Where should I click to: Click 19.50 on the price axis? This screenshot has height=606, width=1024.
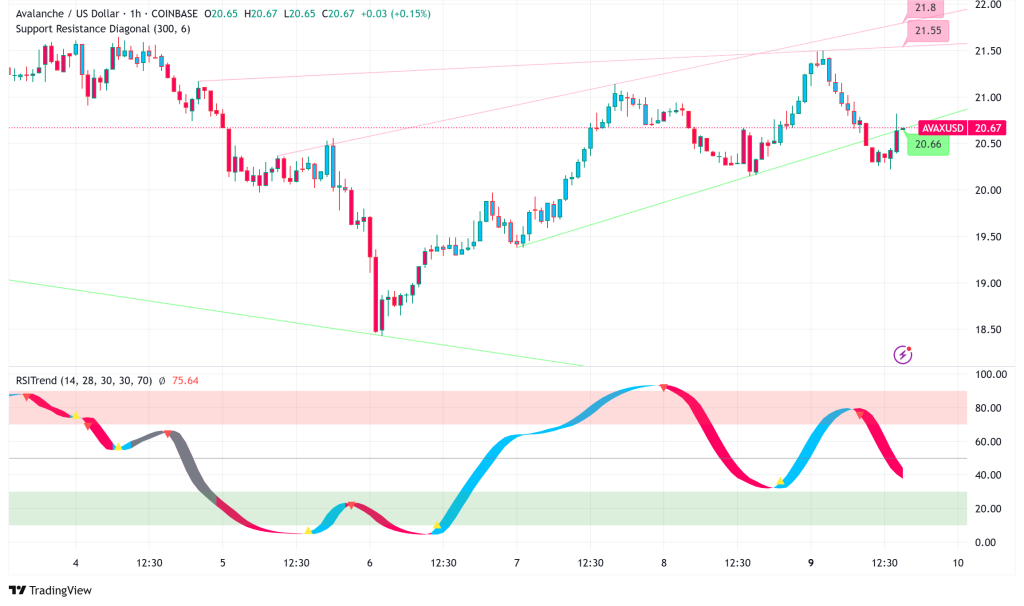pyautogui.click(x=987, y=237)
